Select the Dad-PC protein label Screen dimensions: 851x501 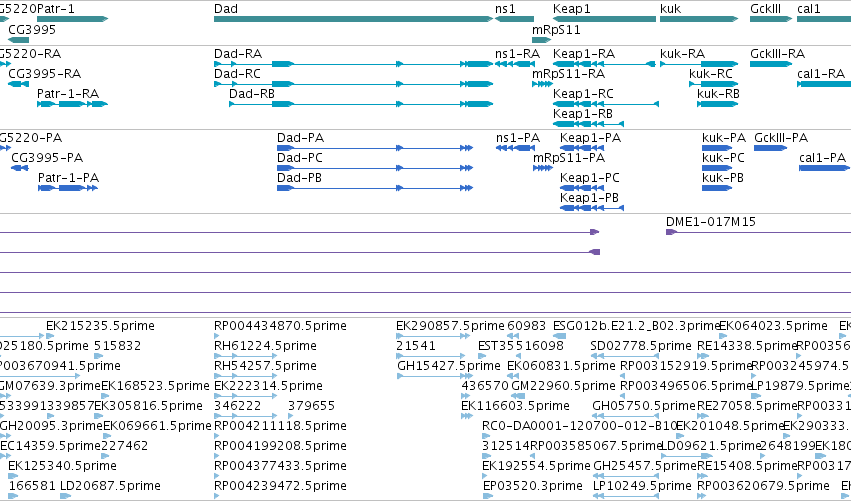300,158
